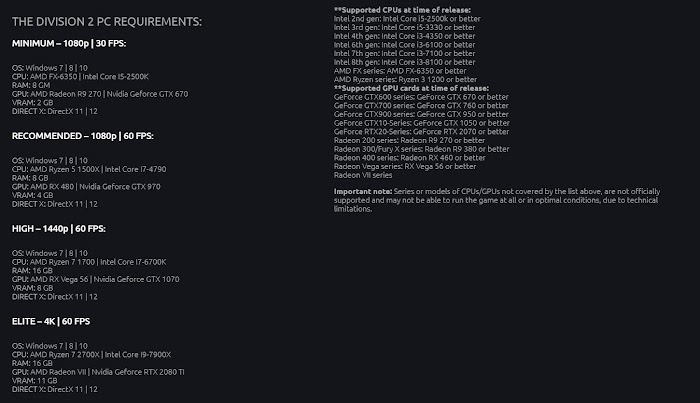The image size is (700, 403).
Task: Select GeForce RTX20-Series RTX 2070 line
Action: click(x=421, y=132)
